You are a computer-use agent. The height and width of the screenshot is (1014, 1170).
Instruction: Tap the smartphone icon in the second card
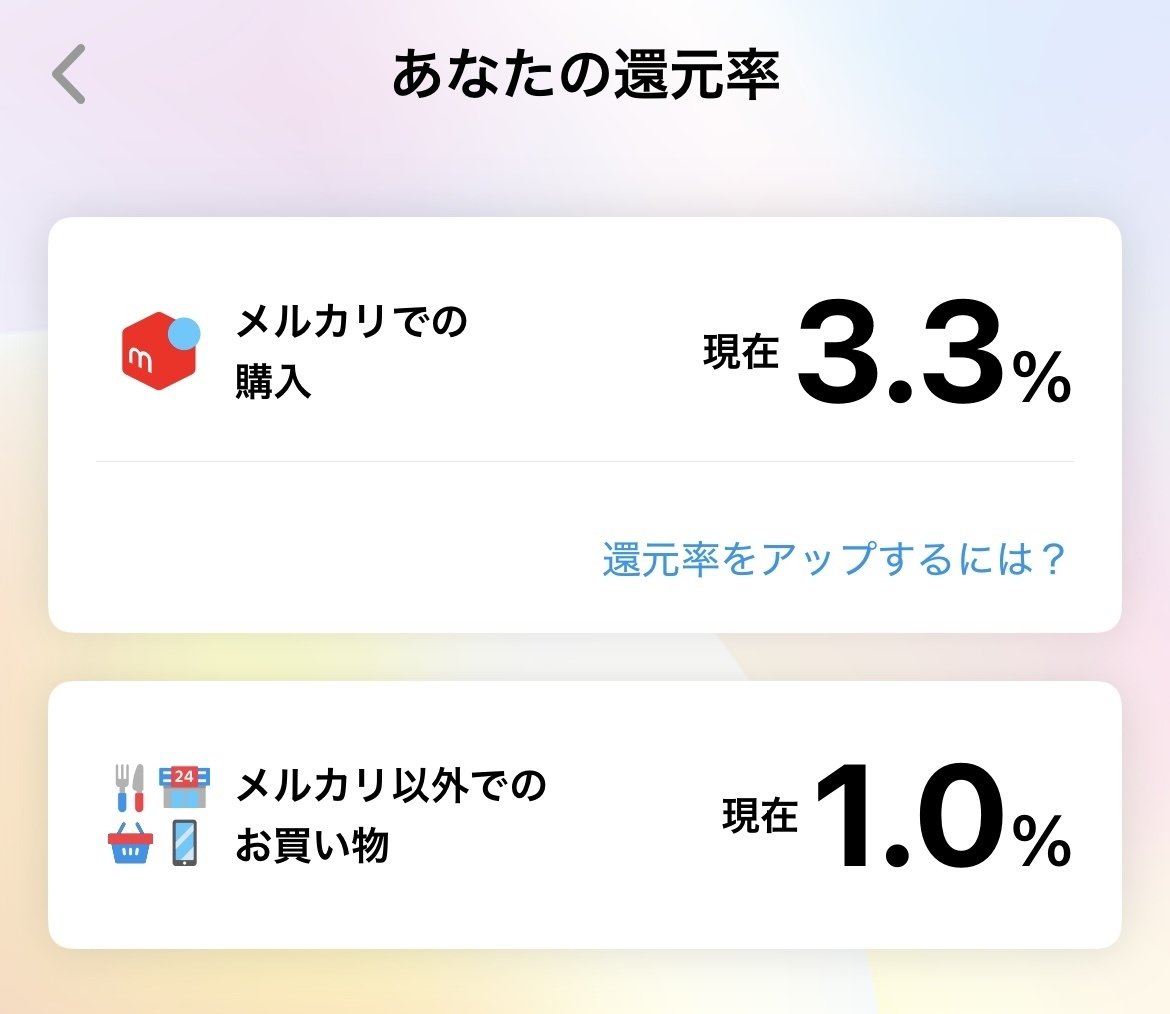pyautogui.click(x=186, y=845)
